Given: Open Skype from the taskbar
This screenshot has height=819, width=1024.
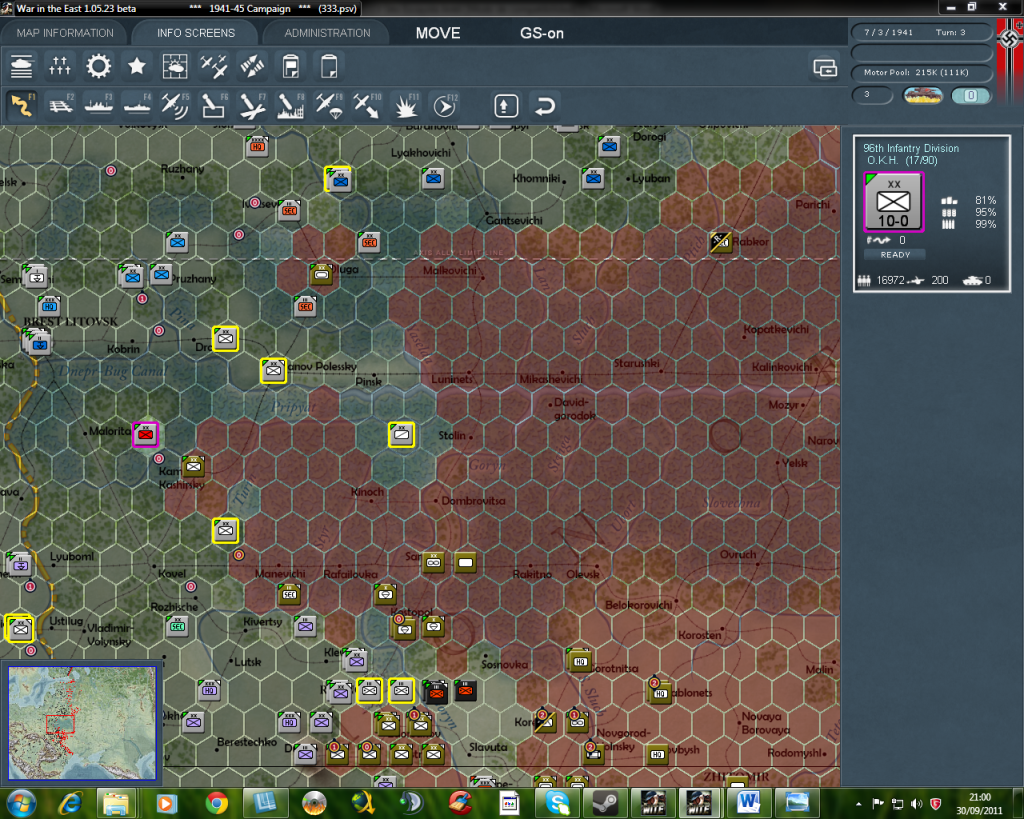Looking at the screenshot, I should coord(557,803).
